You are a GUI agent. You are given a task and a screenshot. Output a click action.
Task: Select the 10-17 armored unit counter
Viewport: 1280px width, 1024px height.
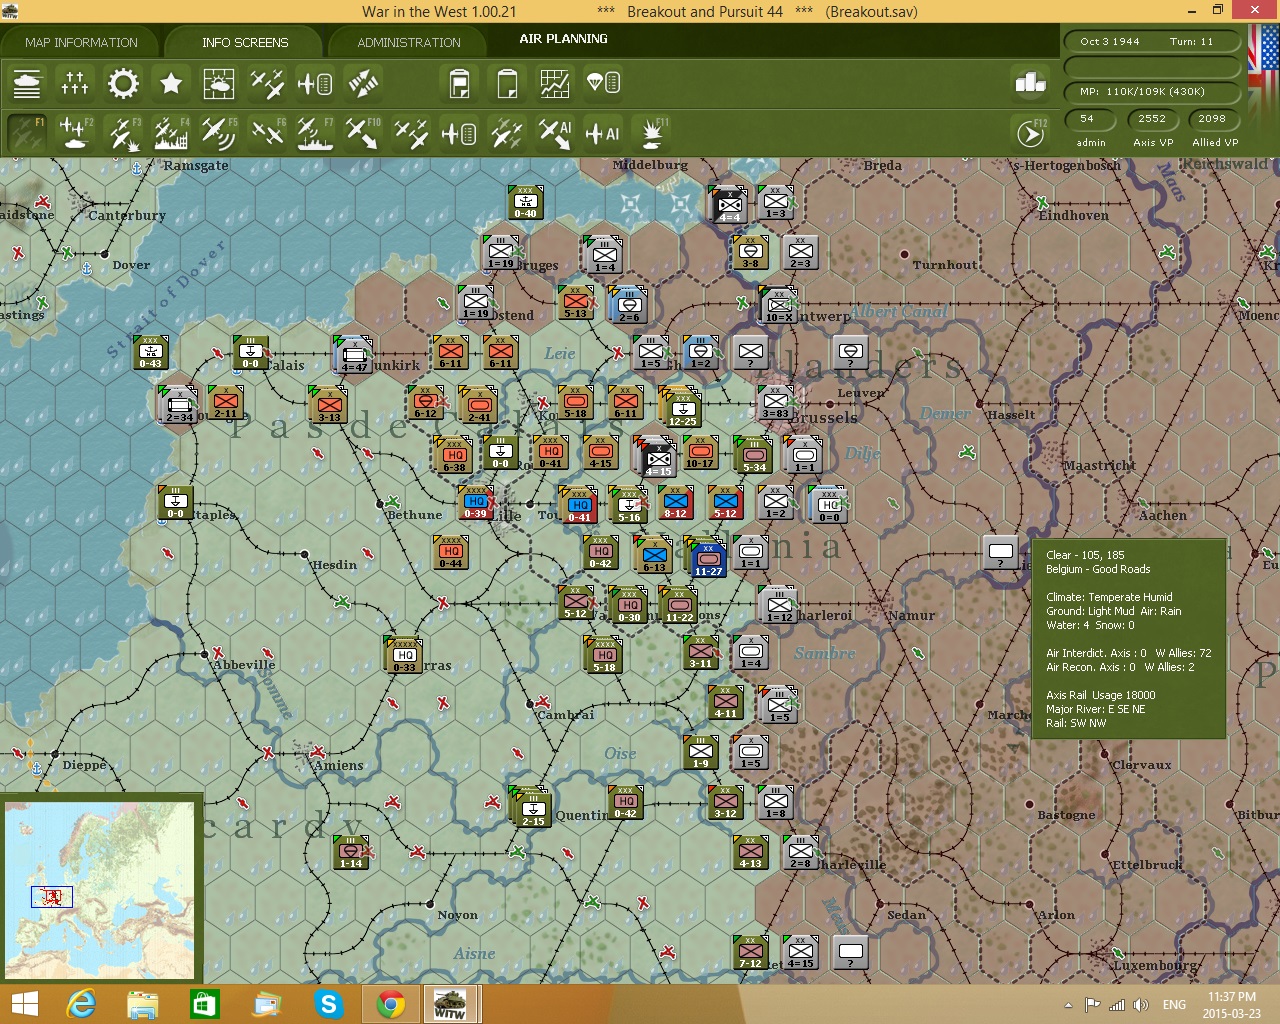(x=700, y=452)
